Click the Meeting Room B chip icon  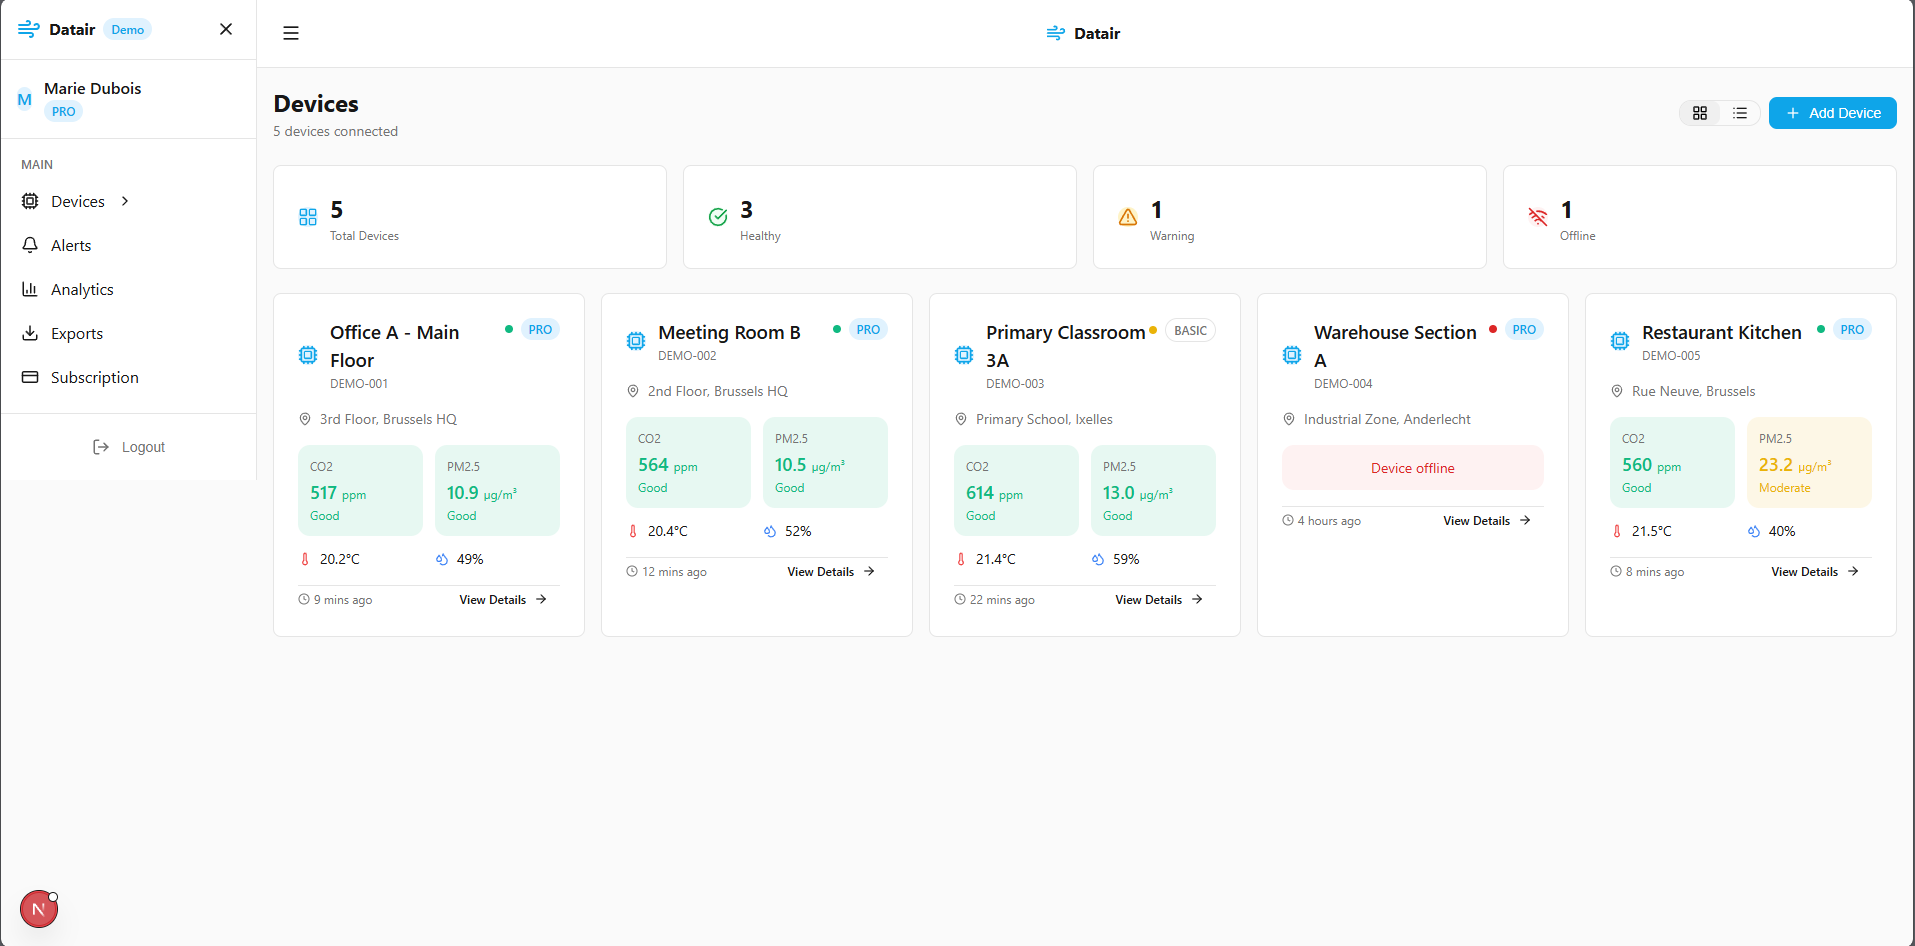pos(636,341)
